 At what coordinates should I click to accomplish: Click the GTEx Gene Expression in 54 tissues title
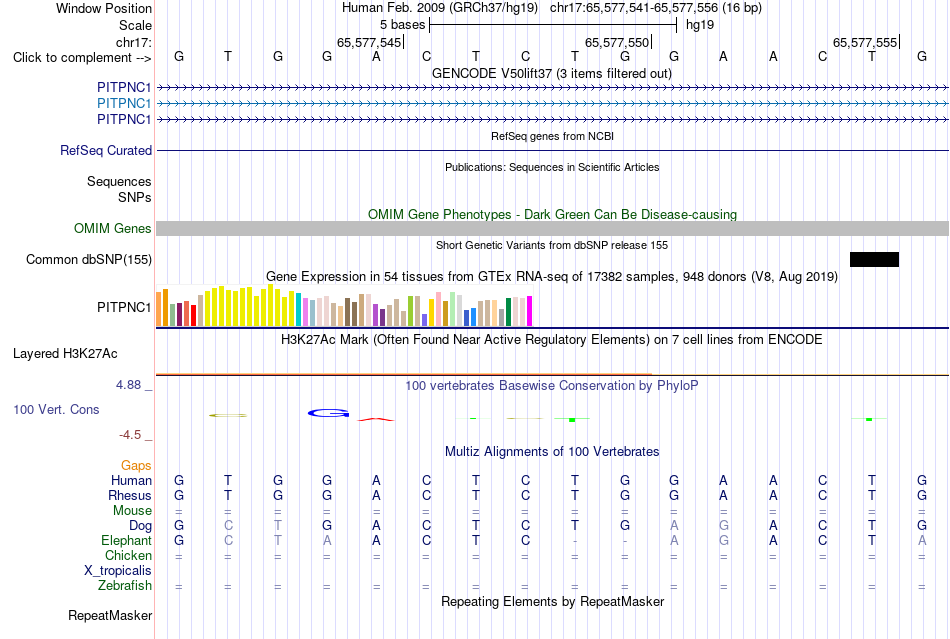pyautogui.click(x=552, y=277)
